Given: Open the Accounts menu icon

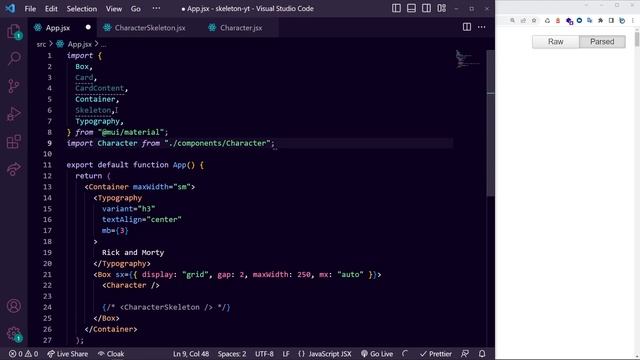Looking at the screenshot, I should (x=14, y=306).
